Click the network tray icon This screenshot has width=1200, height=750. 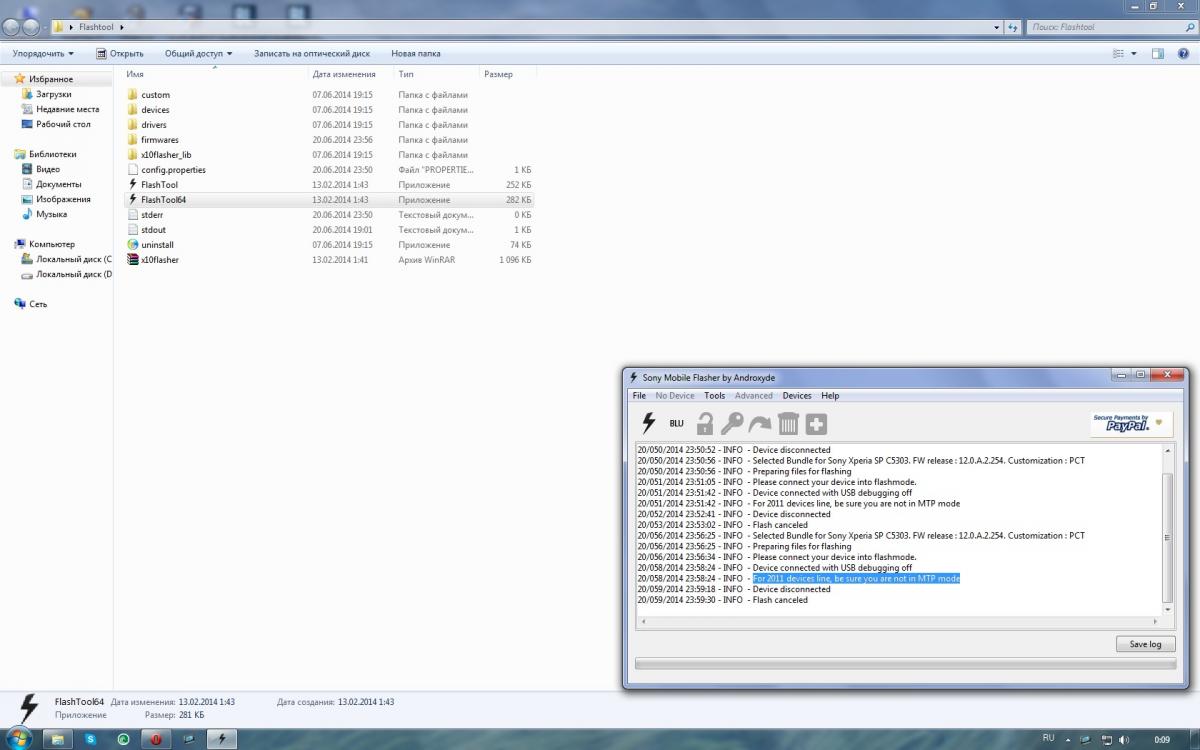1105,739
